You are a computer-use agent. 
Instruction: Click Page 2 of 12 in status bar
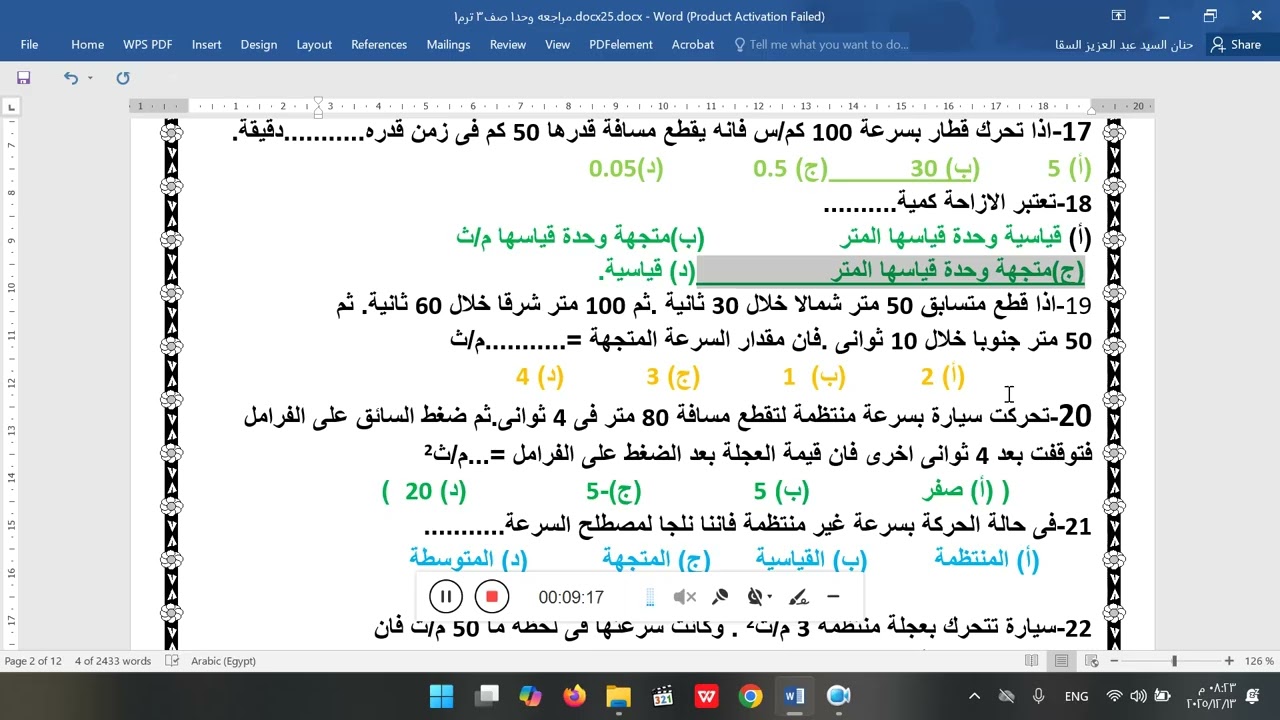click(x=33, y=661)
